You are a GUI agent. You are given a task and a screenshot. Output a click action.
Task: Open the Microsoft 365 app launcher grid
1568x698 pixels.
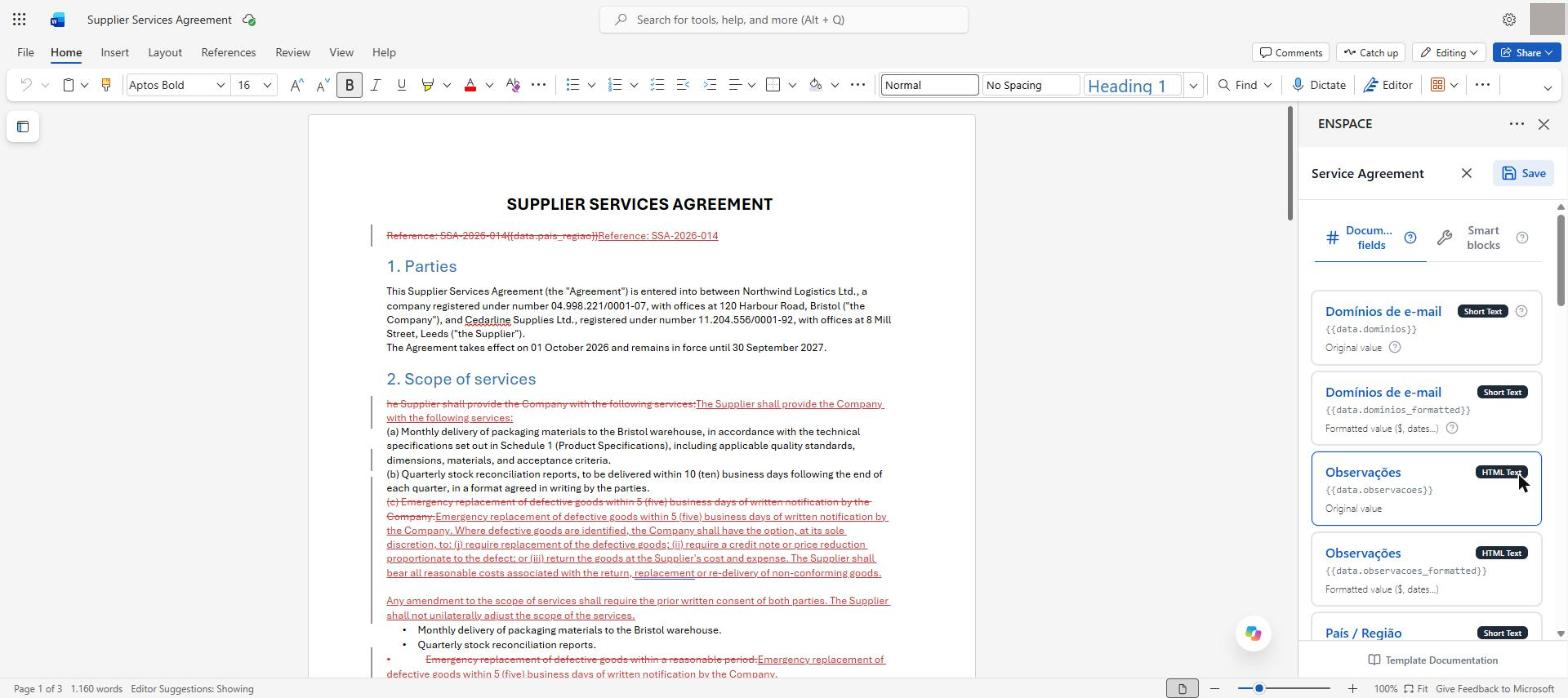pyautogui.click(x=19, y=19)
